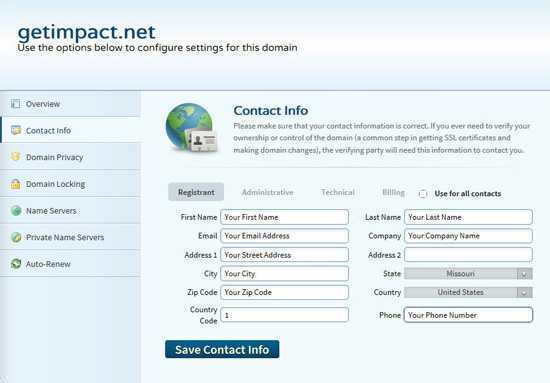
Task: Click the Domain Locking padlock icon
Action: click(x=15, y=184)
